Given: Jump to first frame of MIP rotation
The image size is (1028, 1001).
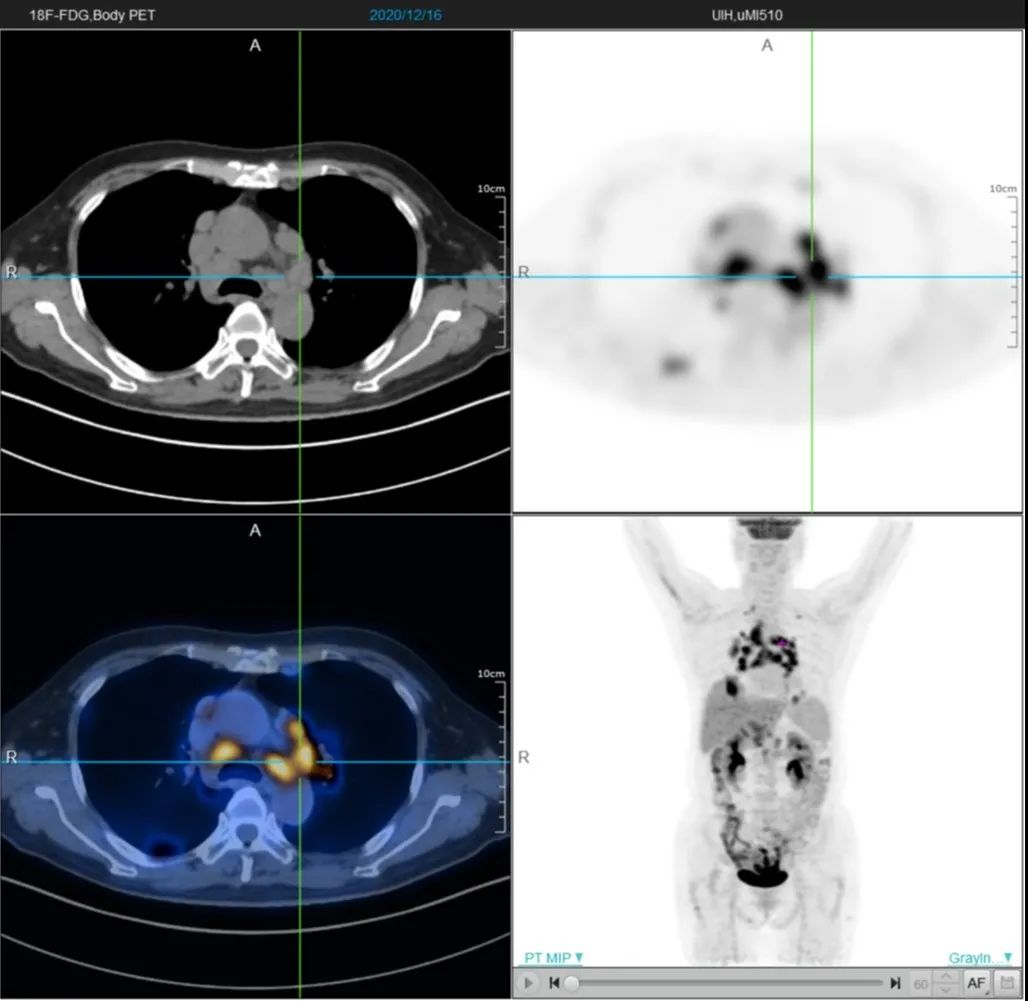Looking at the screenshot, I should pos(554,983).
